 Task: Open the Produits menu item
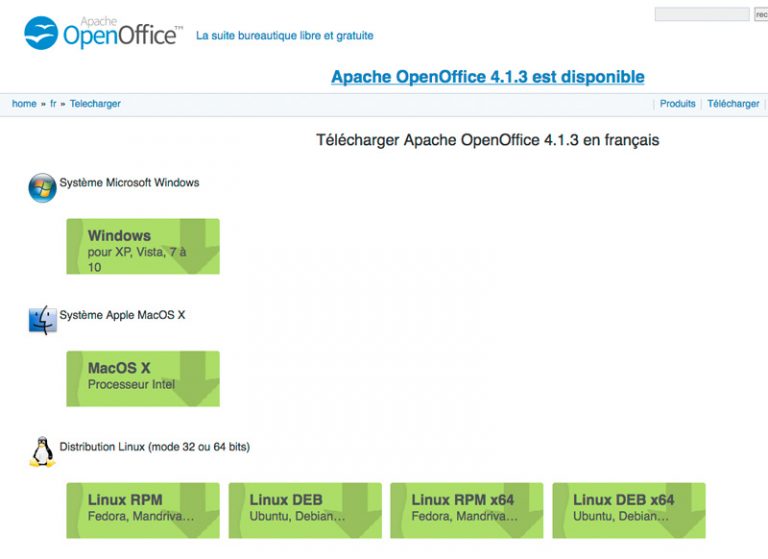pos(677,104)
